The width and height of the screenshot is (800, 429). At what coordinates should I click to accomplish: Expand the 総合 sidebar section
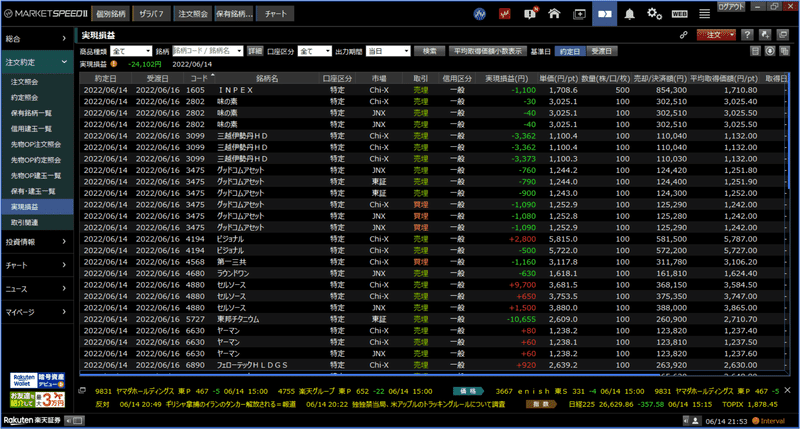37,39
